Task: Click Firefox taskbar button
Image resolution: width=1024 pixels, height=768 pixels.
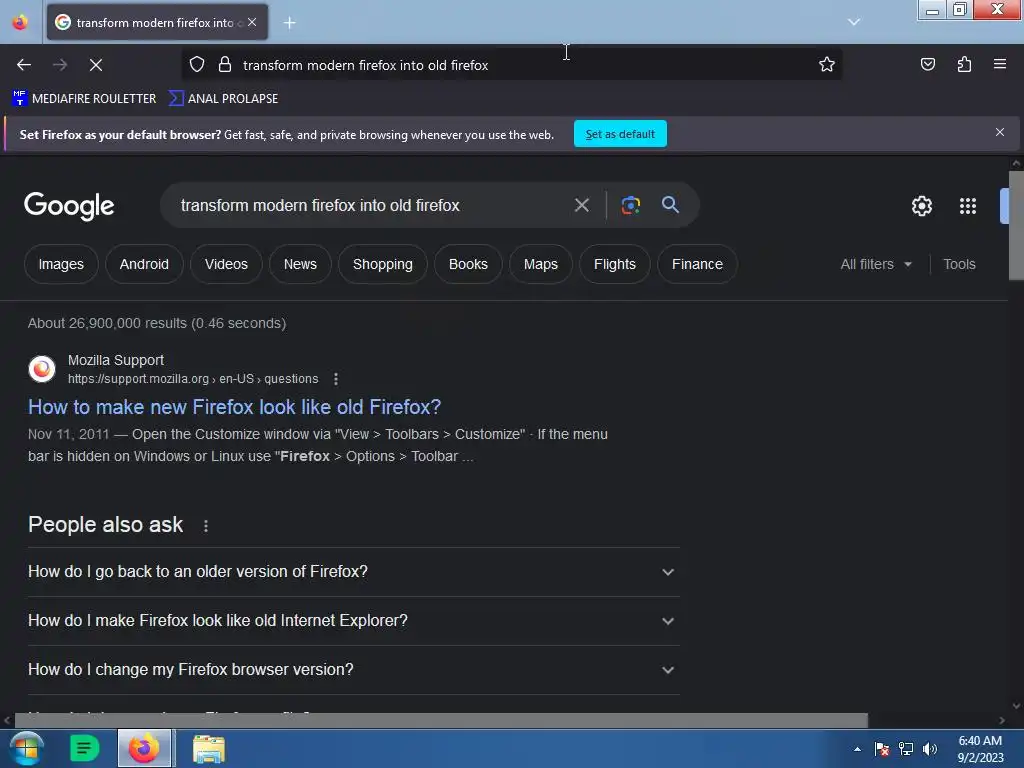Action: pyautogui.click(x=144, y=748)
